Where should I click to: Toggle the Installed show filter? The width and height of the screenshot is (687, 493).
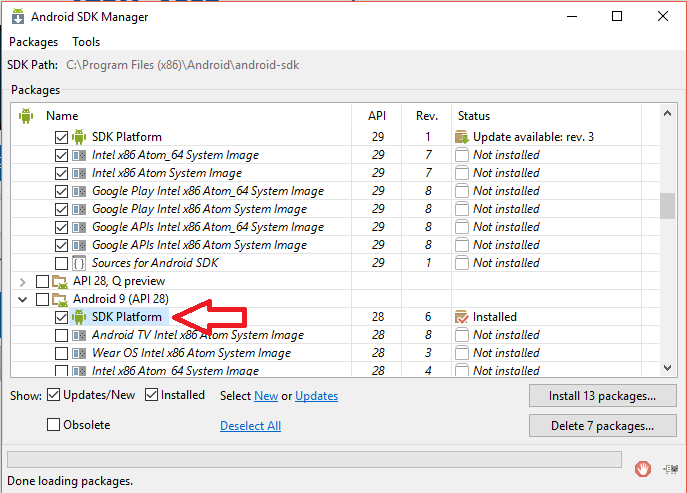[x=151, y=395]
